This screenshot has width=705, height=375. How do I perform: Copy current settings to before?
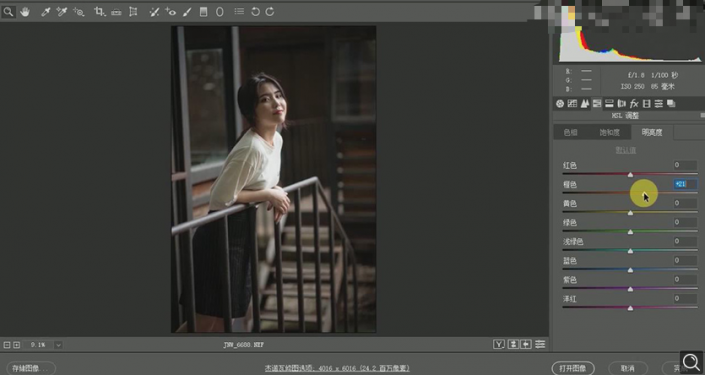click(x=526, y=344)
